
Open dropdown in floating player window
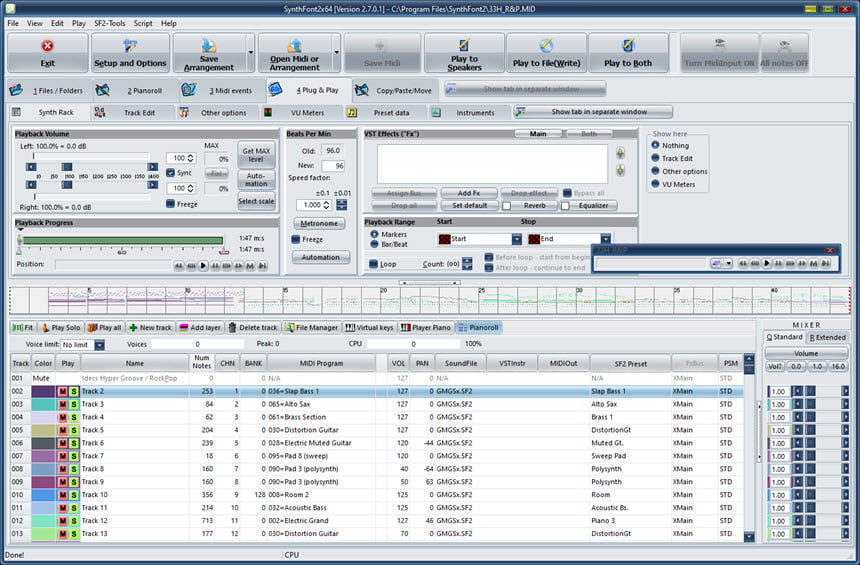[x=728, y=264]
